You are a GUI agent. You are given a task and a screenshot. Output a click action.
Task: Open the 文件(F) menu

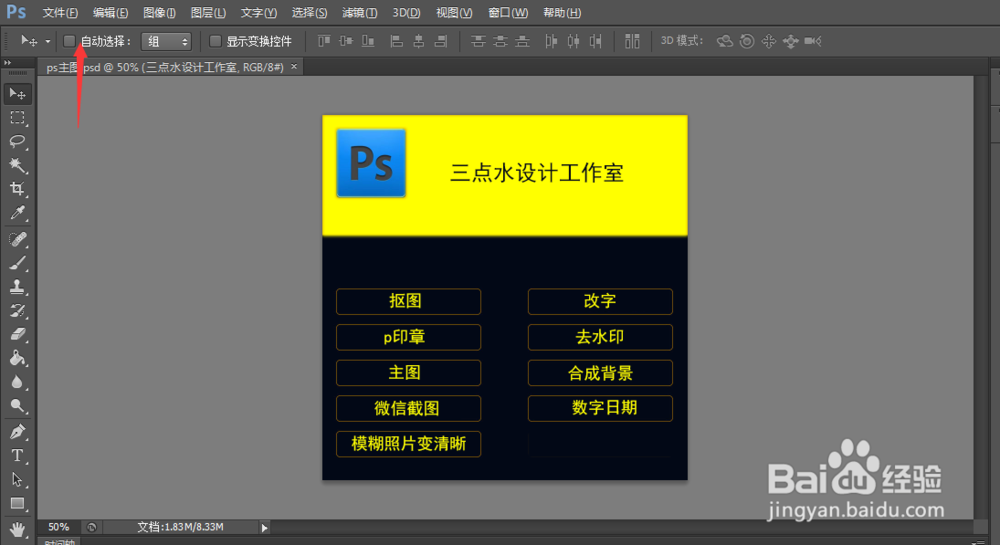tap(60, 13)
